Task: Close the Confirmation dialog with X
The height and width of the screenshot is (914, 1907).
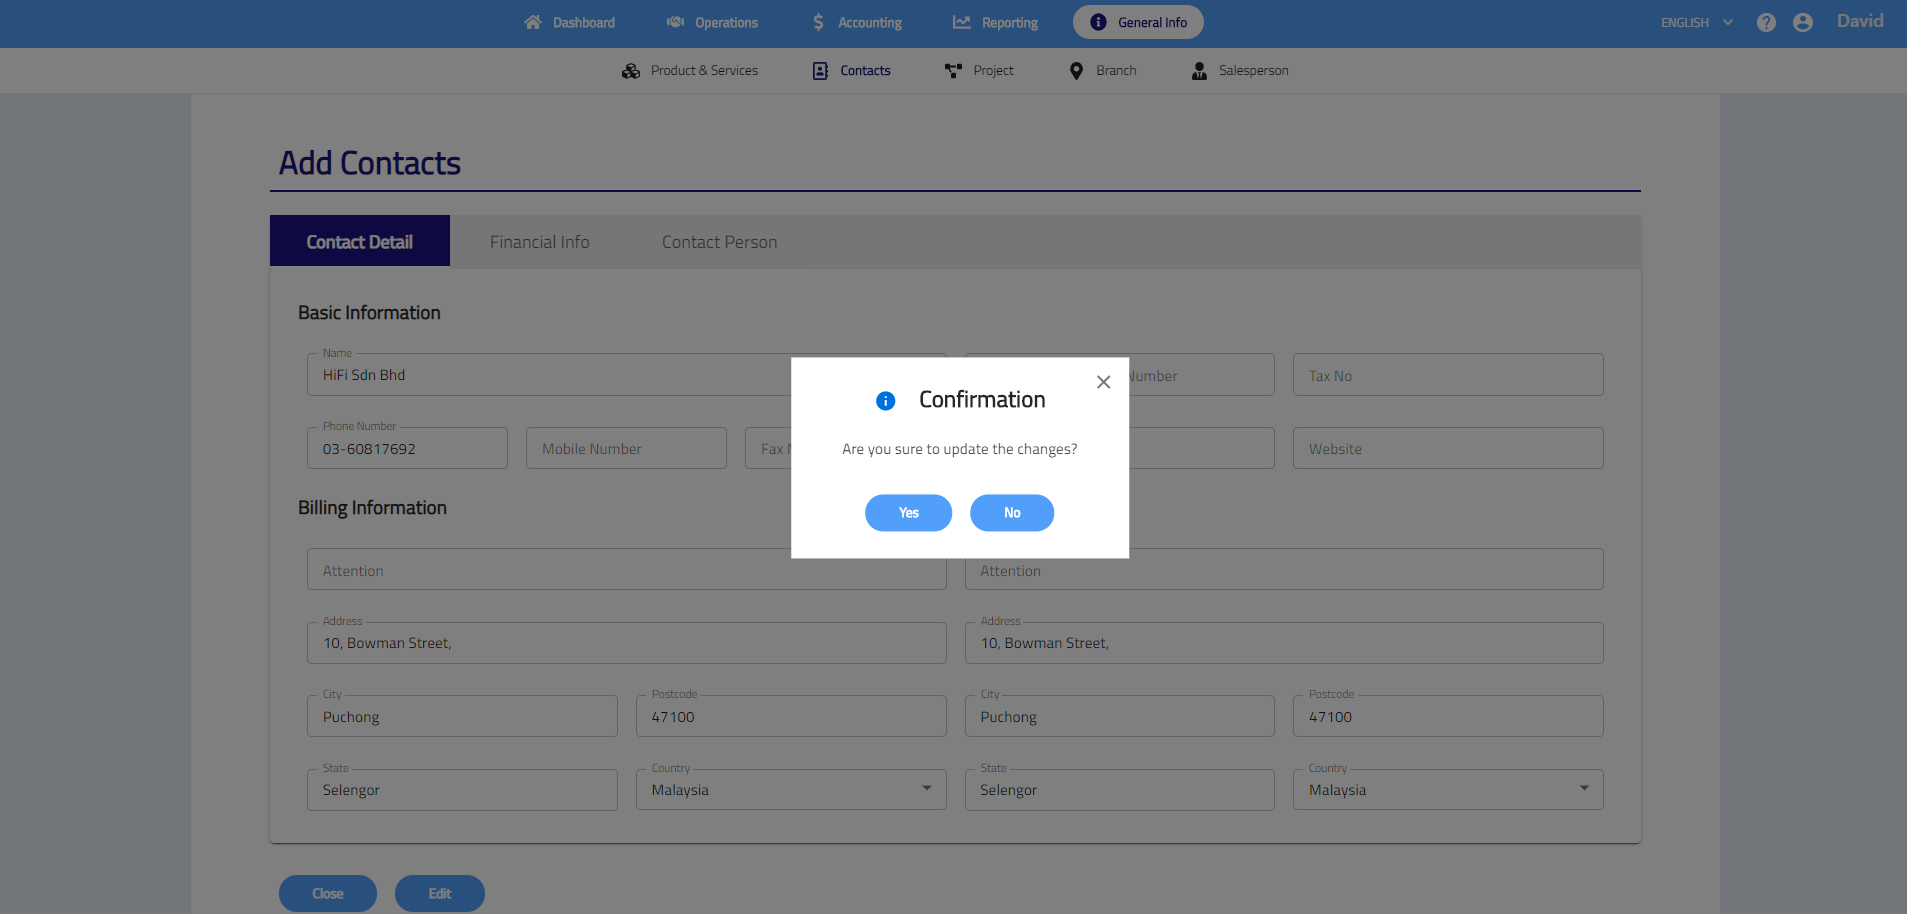Action: [1103, 382]
